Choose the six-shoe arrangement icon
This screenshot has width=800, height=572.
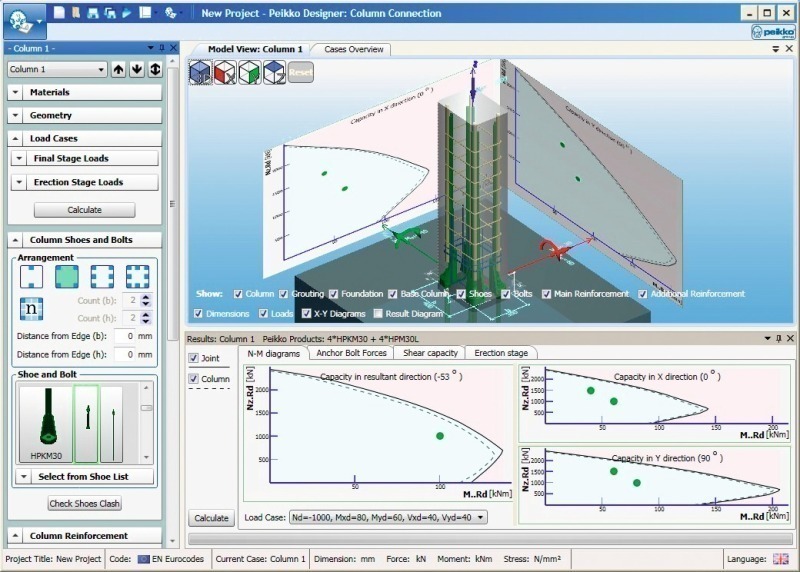point(102,276)
